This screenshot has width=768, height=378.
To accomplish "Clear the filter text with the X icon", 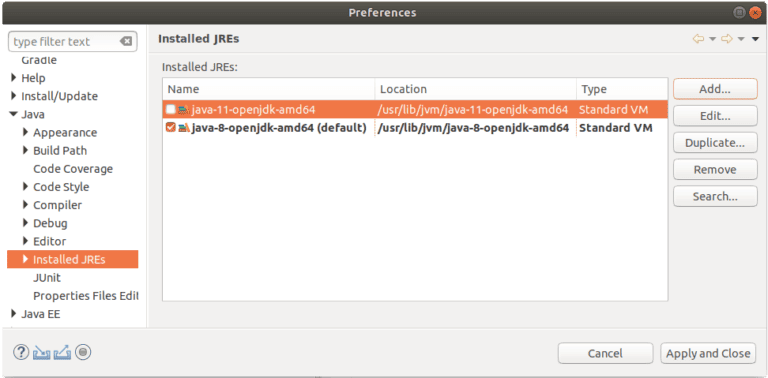I will [126, 42].
